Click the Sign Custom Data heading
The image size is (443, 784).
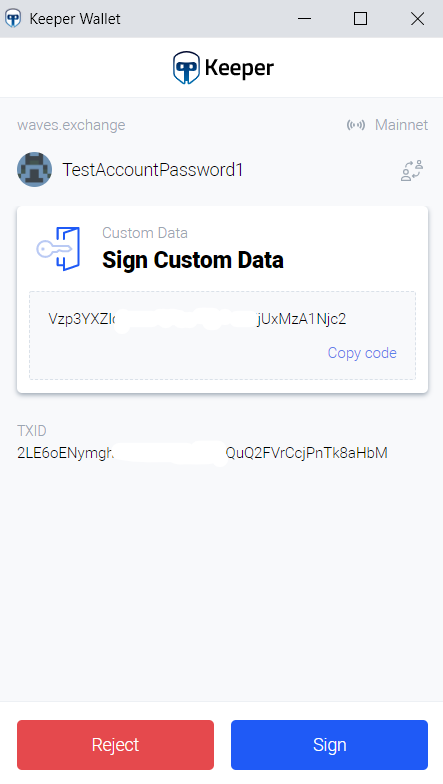(x=193, y=260)
